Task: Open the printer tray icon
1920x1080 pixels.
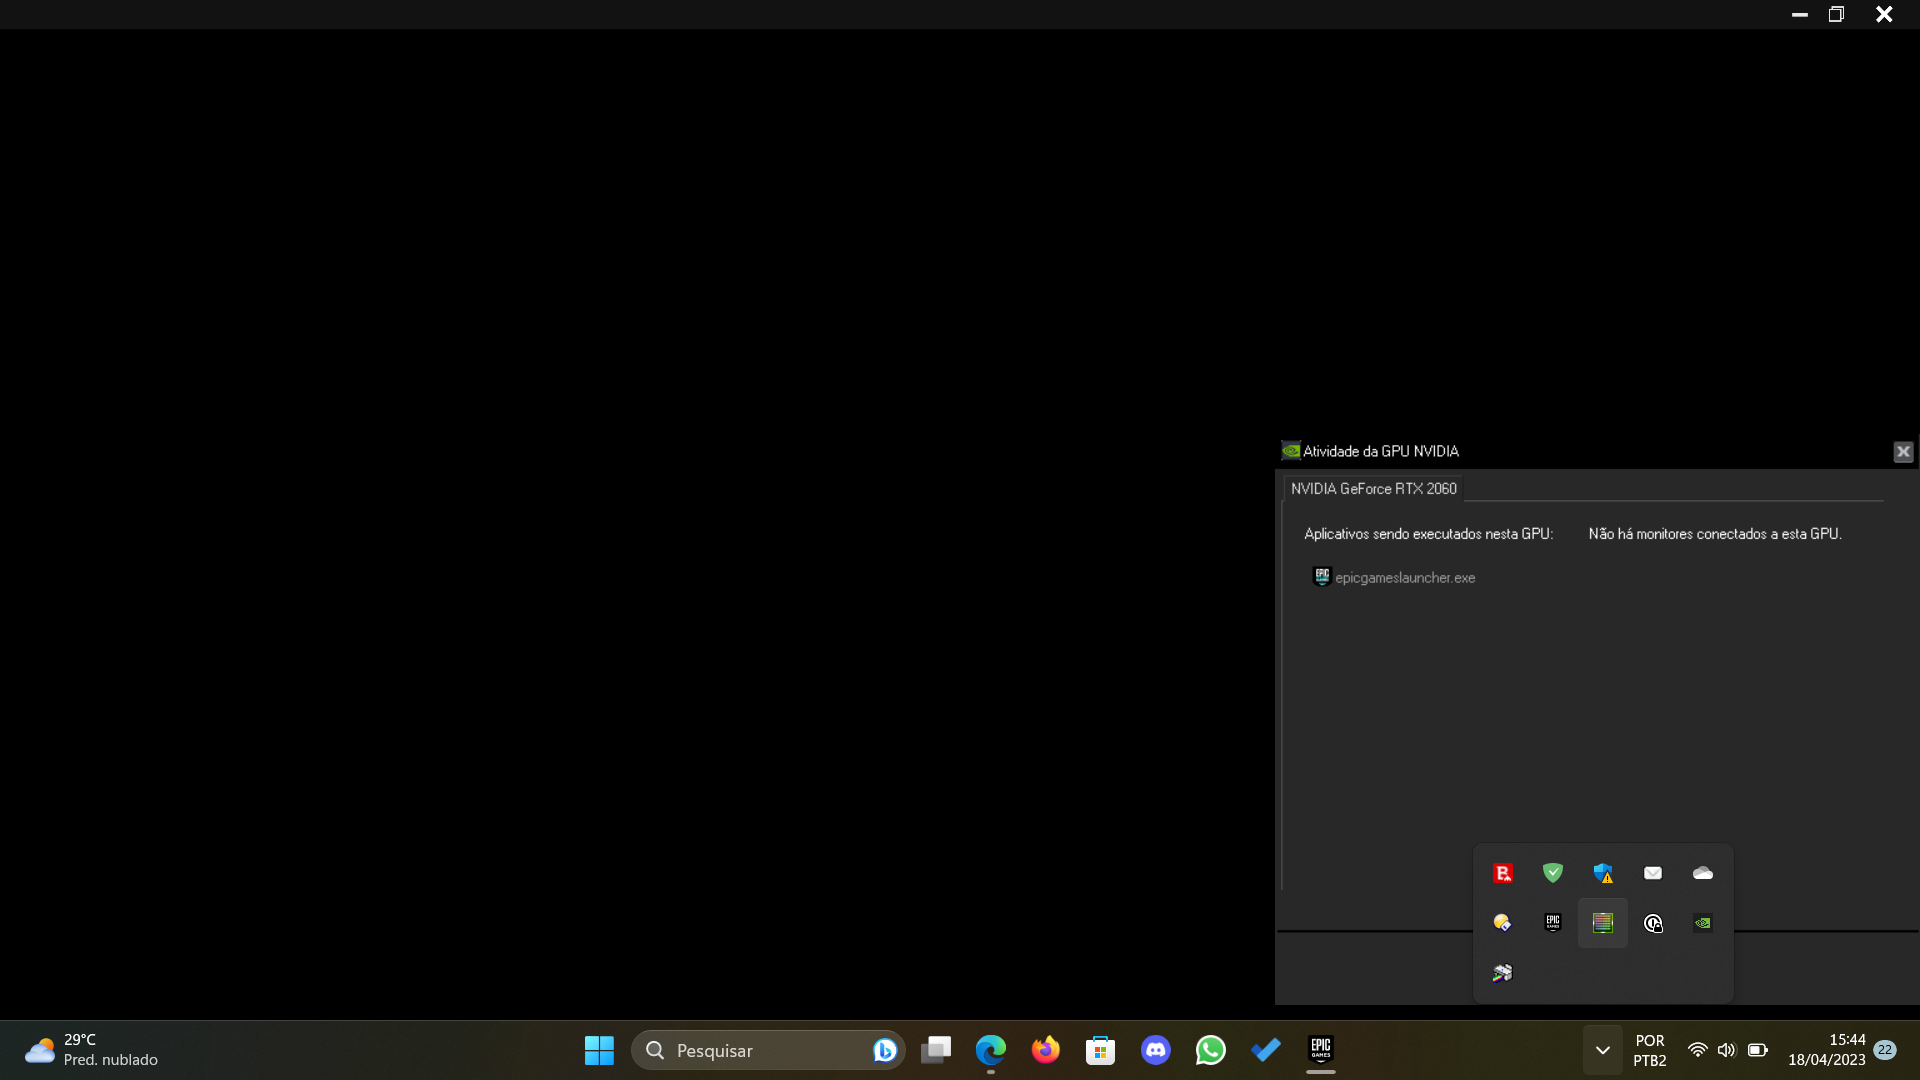Action: (1502, 973)
